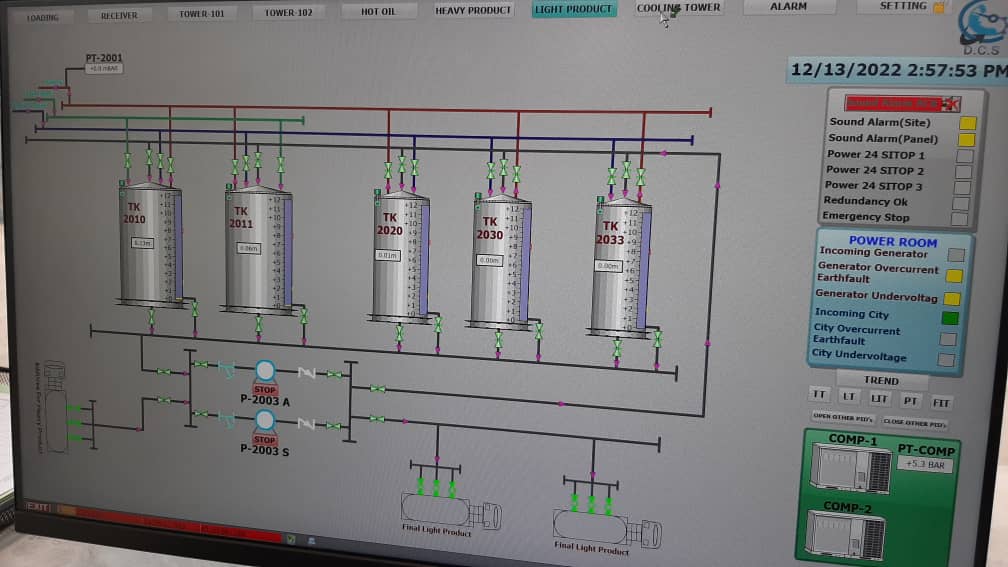Click the EXIT button at bottom left
Image resolution: width=1008 pixels, height=567 pixels.
38,507
